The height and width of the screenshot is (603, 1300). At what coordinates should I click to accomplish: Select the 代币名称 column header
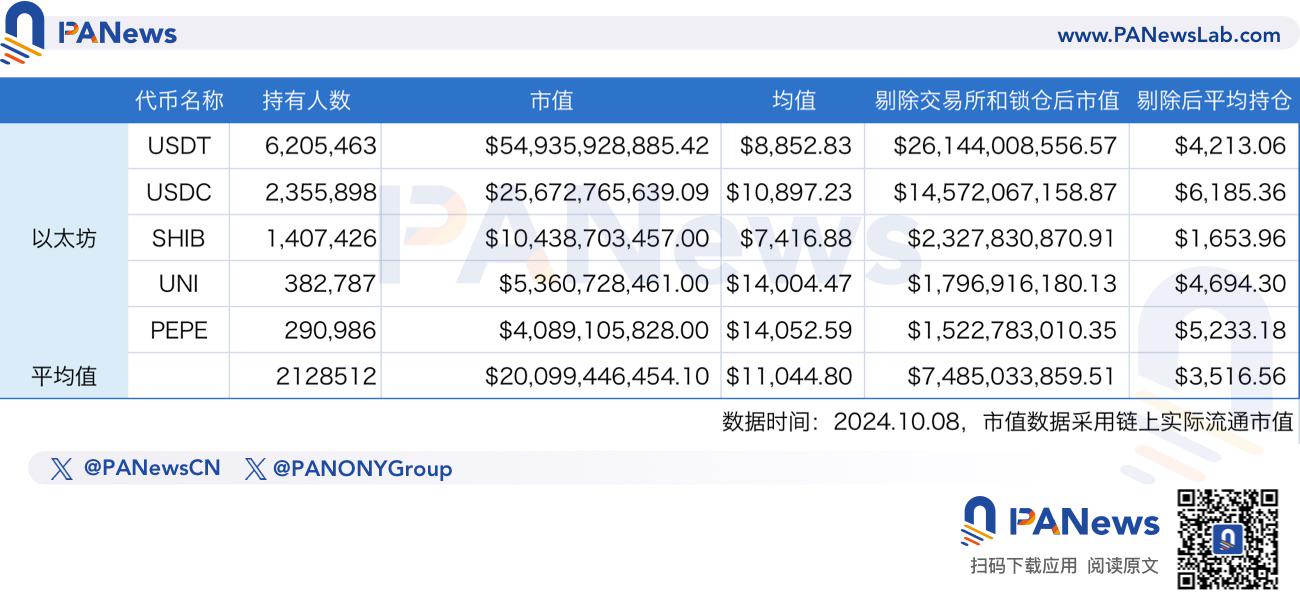pyautogui.click(x=179, y=100)
